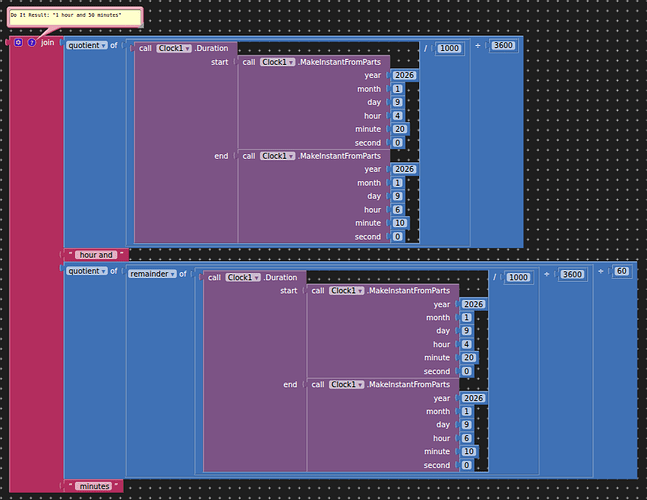Edit the 60 divisor number field
This screenshot has width=647, height=500.
tap(621, 271)
